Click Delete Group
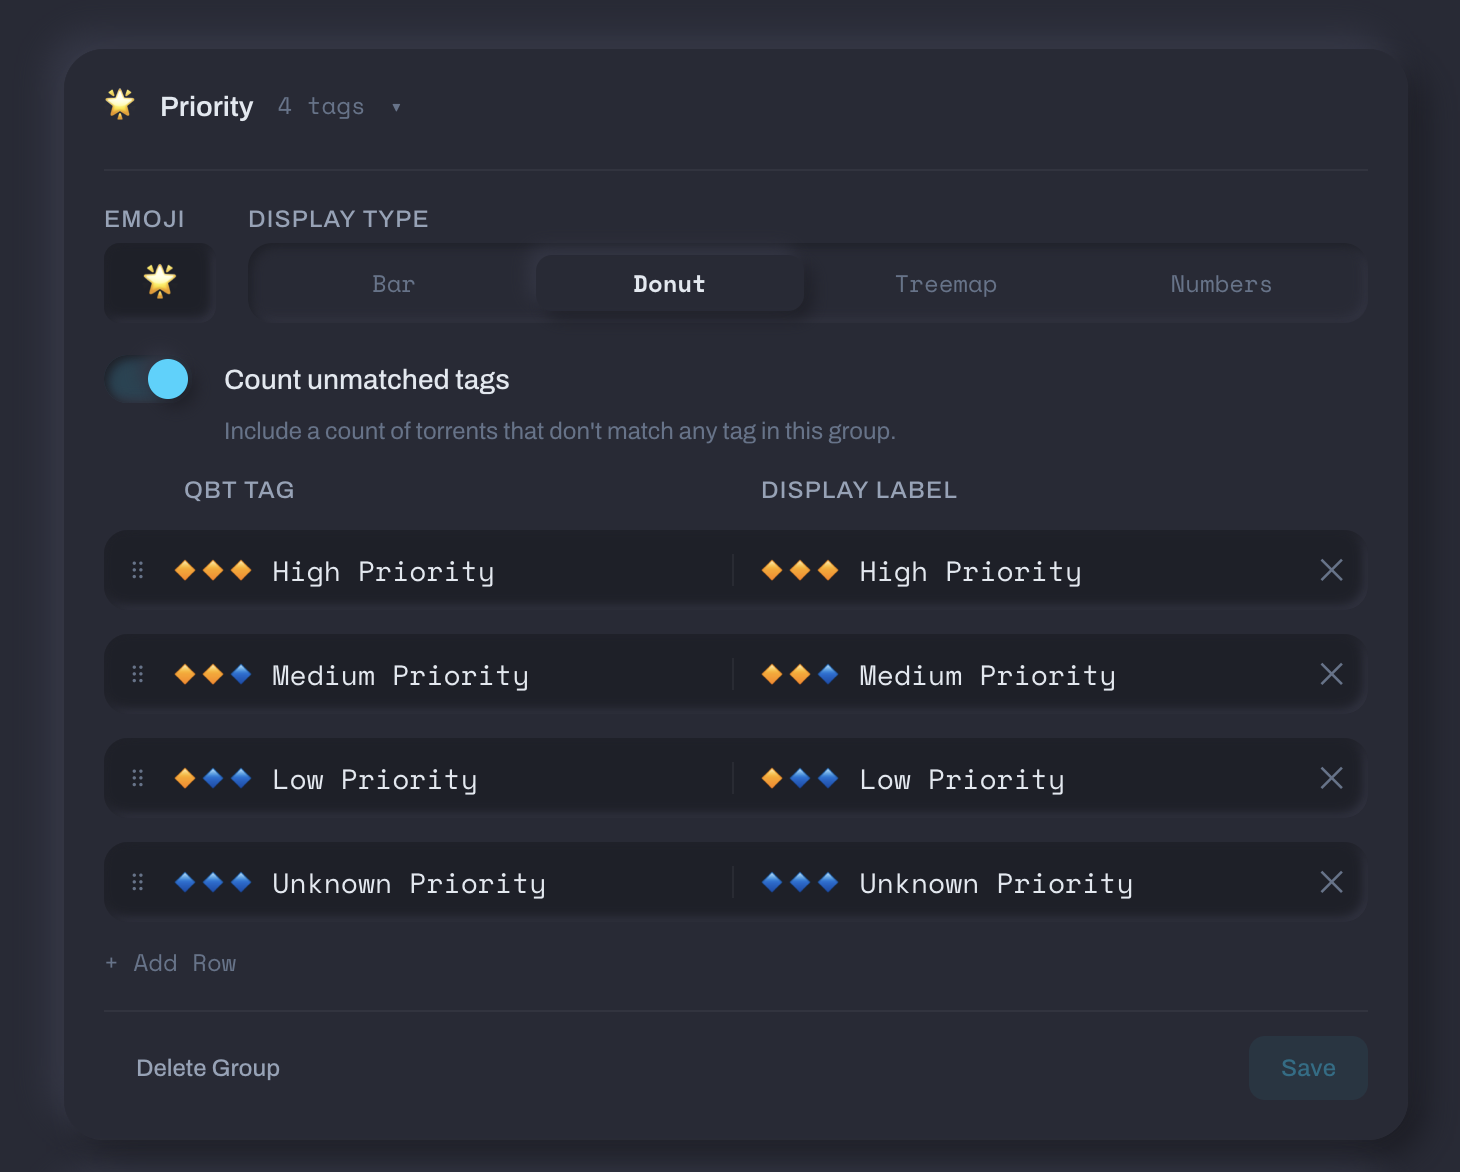This screenshot has height=1172, width=1460. (208, 1068)
